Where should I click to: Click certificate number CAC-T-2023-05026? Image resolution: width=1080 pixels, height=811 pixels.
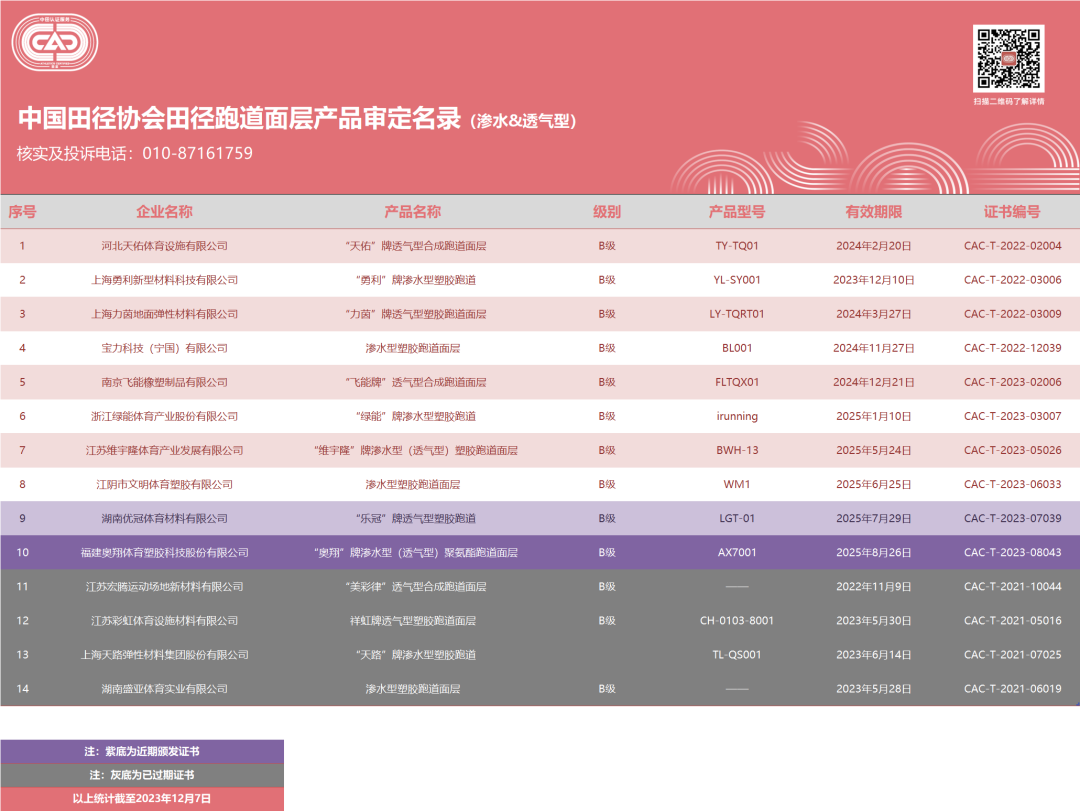[x=1012, y=451]
